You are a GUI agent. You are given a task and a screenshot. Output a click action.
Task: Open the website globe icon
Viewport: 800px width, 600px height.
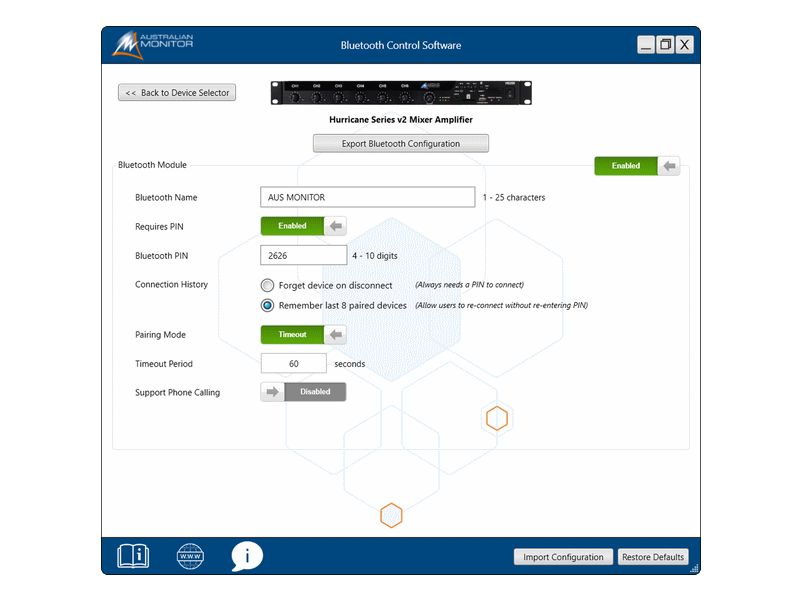[190, 555]
